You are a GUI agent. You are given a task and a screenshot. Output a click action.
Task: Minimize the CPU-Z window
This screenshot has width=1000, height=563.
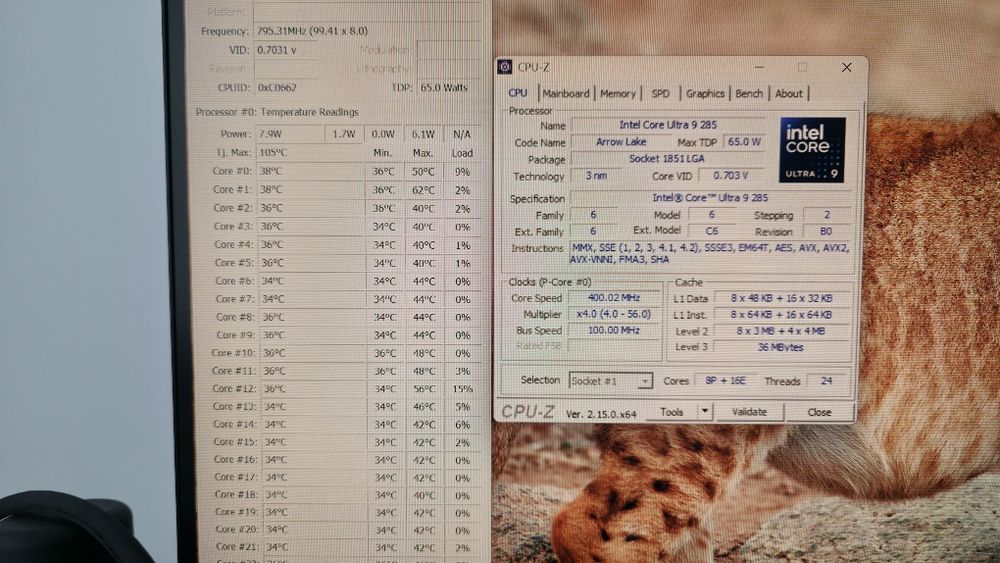759,67
